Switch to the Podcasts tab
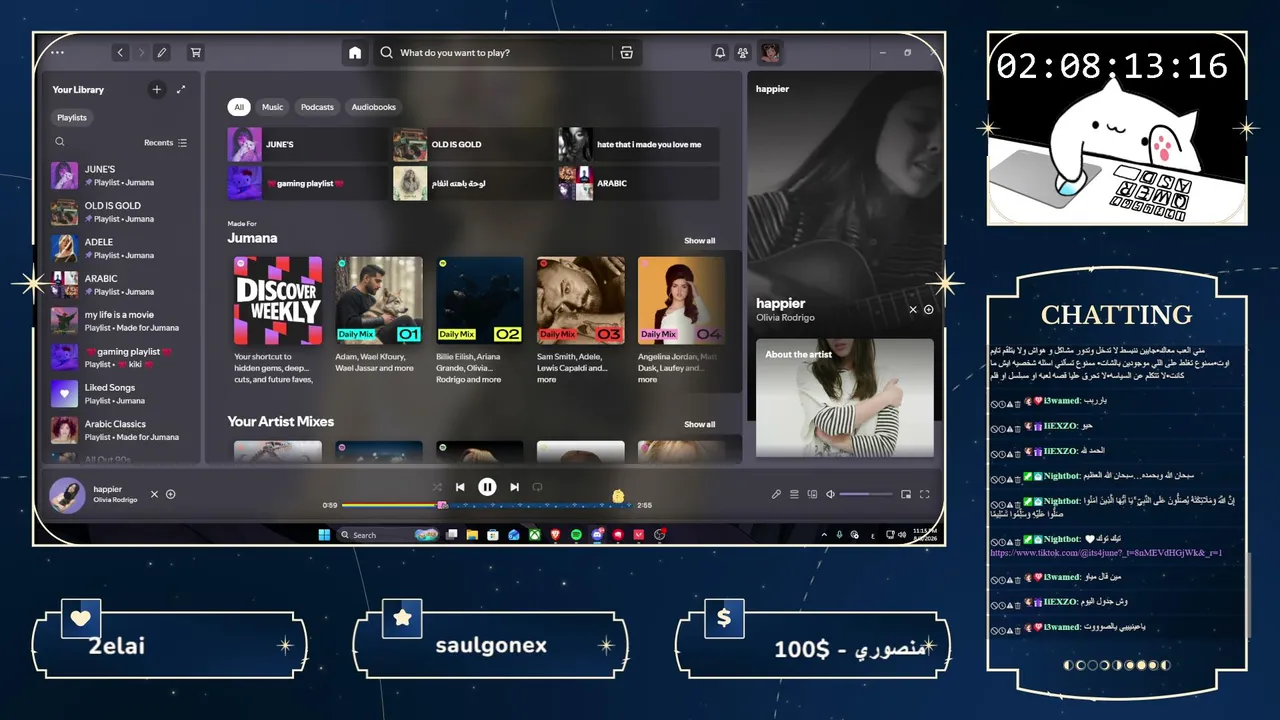The height and width of the screenshot is (720, 1280). (317, 107)
